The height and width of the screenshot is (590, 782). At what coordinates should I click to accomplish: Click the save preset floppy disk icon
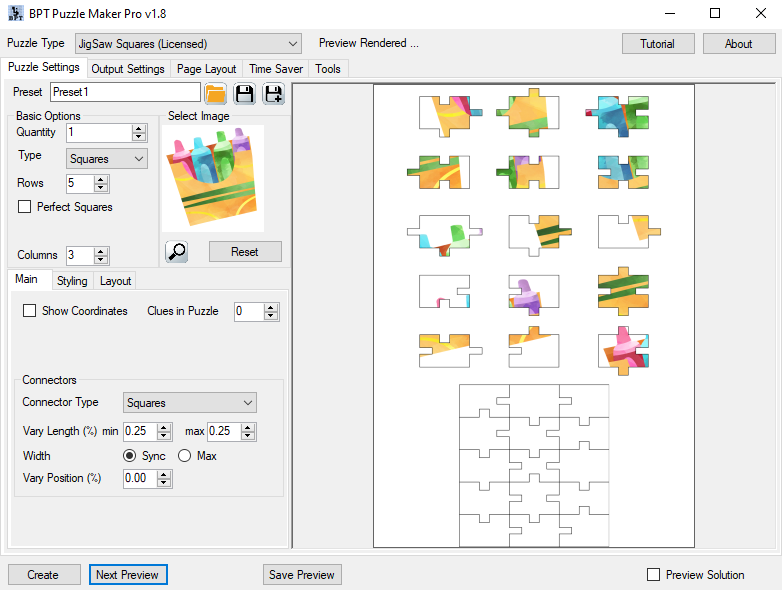click(x=244, y=93)
